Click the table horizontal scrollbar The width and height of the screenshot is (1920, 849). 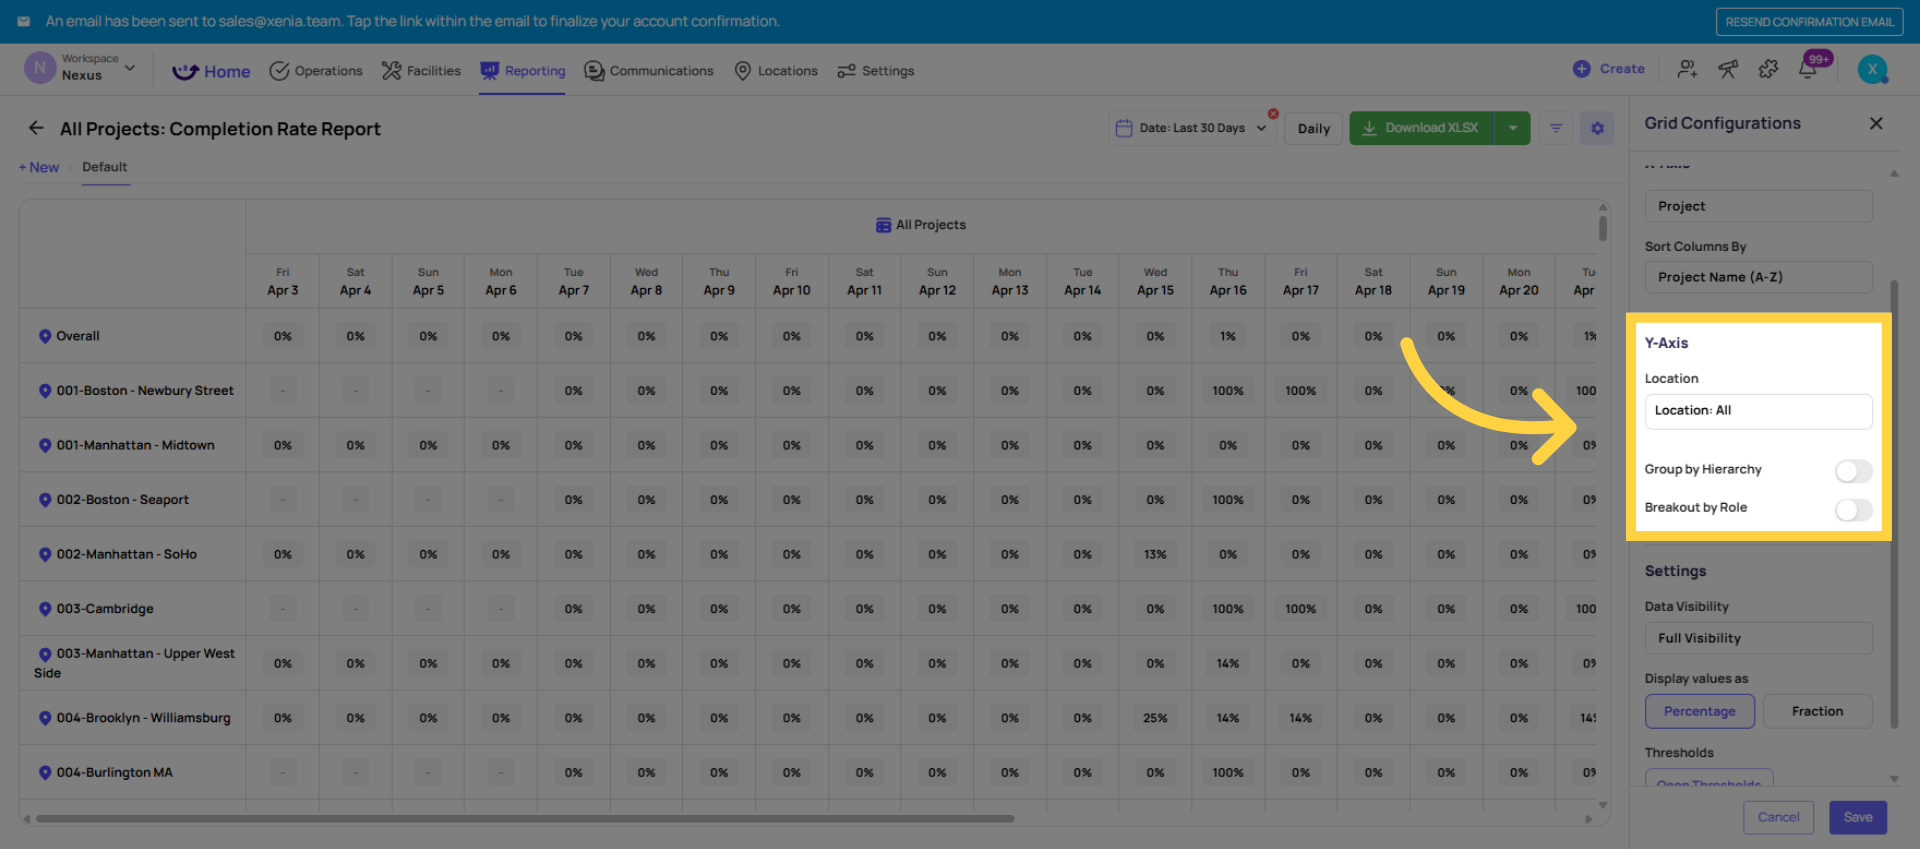pyautogui.click(x=525, y=818)
